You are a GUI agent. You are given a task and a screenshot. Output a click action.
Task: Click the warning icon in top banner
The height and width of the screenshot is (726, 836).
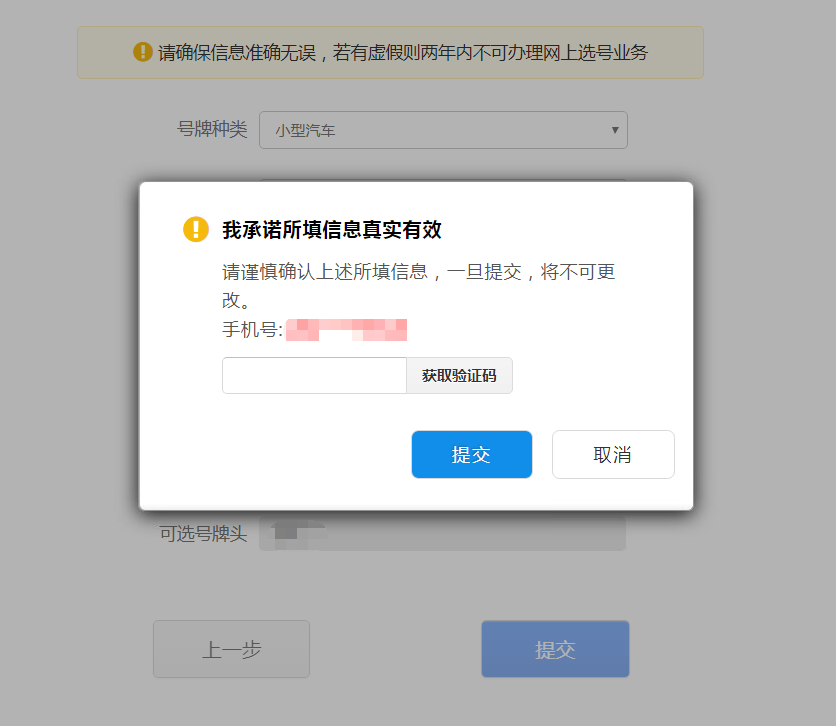pyautogui.click(x=143, y=52)
